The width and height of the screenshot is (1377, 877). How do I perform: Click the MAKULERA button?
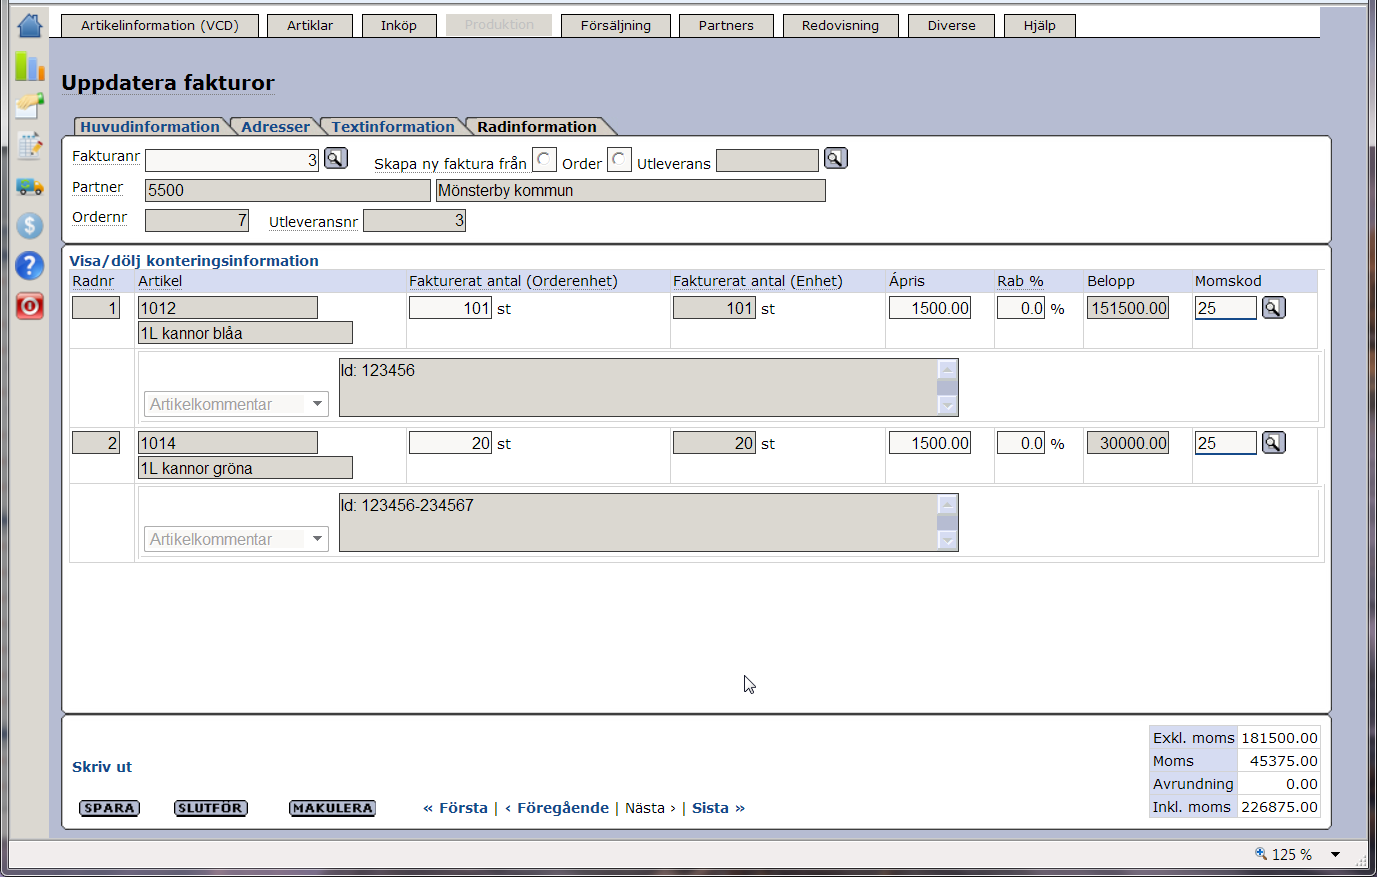(x=332, y=808)
